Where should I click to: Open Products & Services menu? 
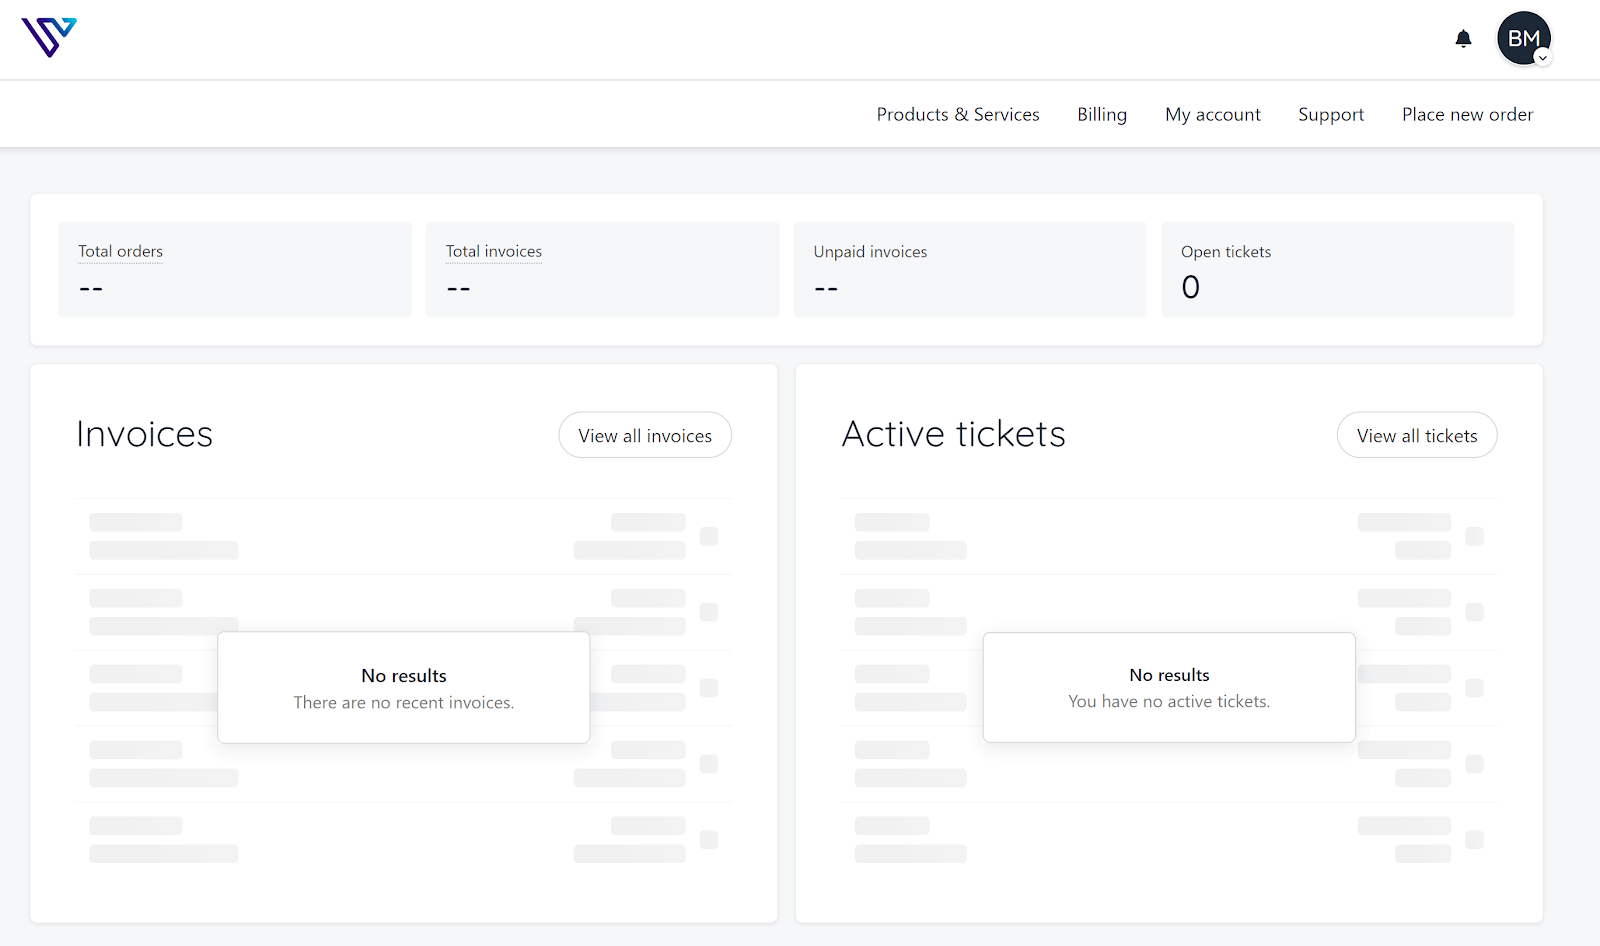pyautogui.click(x=958, y=115)
